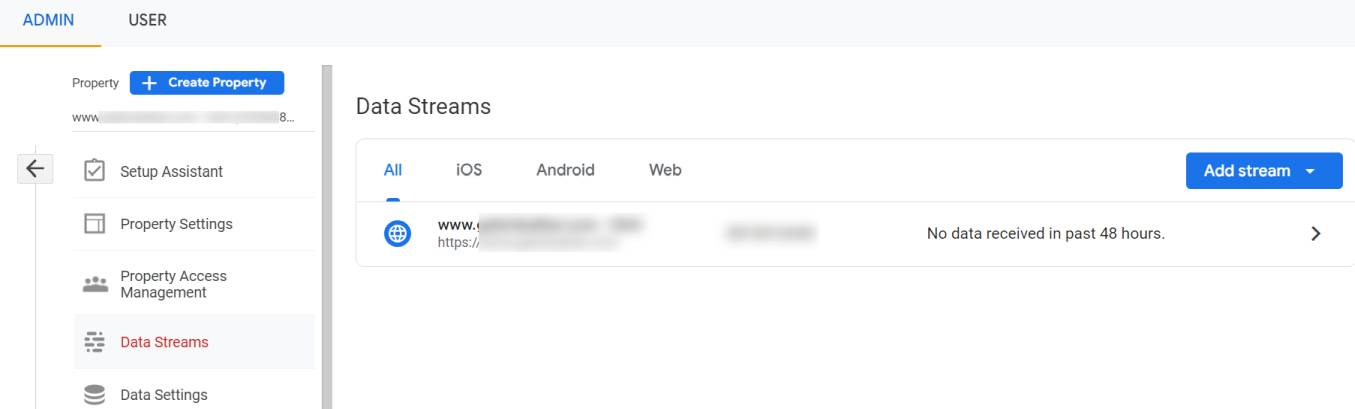Viewport: 1355px width, 409px height.
Task: Open the web data stream row
Action: [849, 234]
